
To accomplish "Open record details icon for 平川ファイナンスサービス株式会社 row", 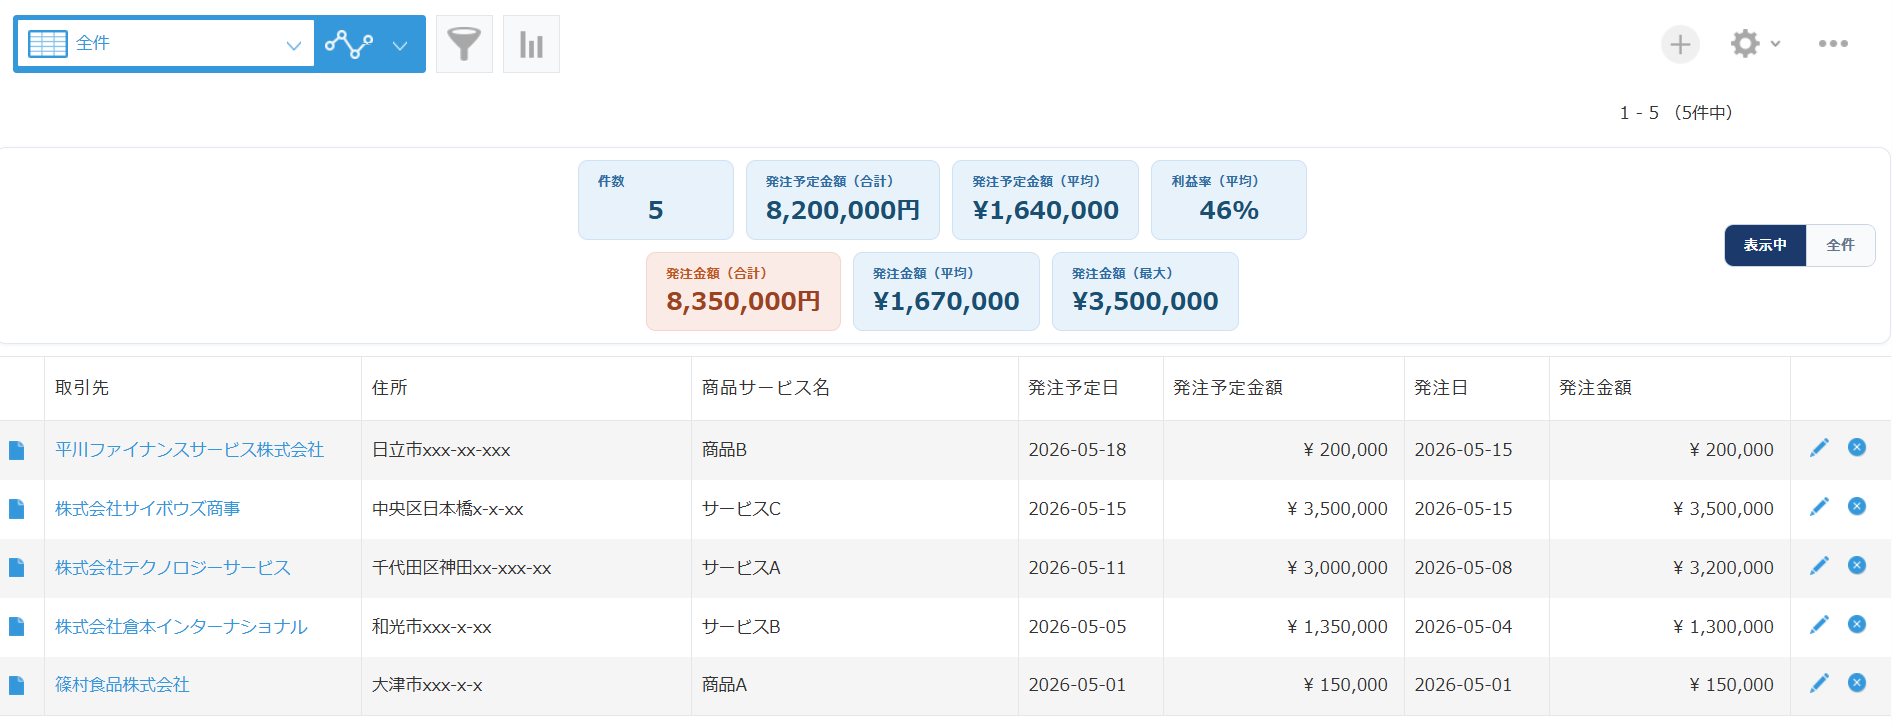I will click(16, 451).
